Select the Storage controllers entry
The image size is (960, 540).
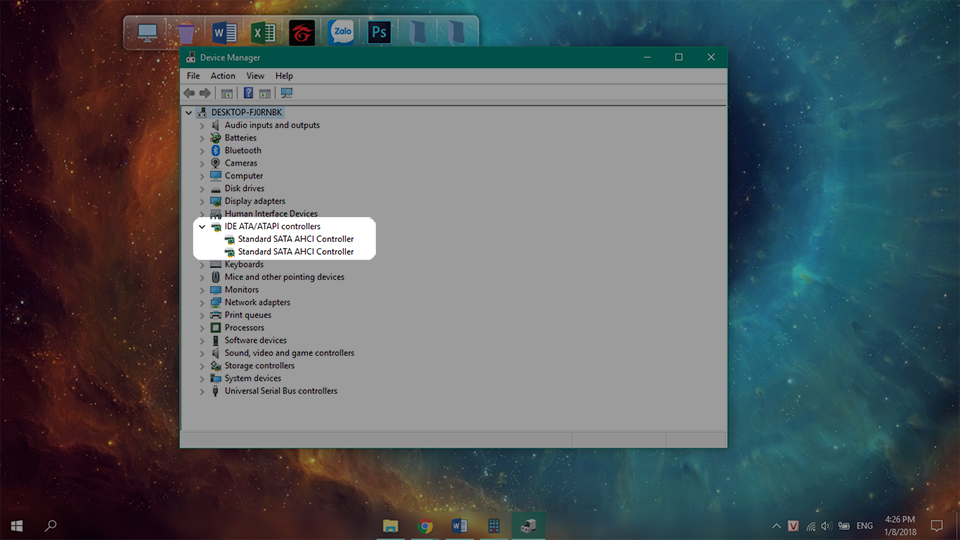(x=260, y=366)
